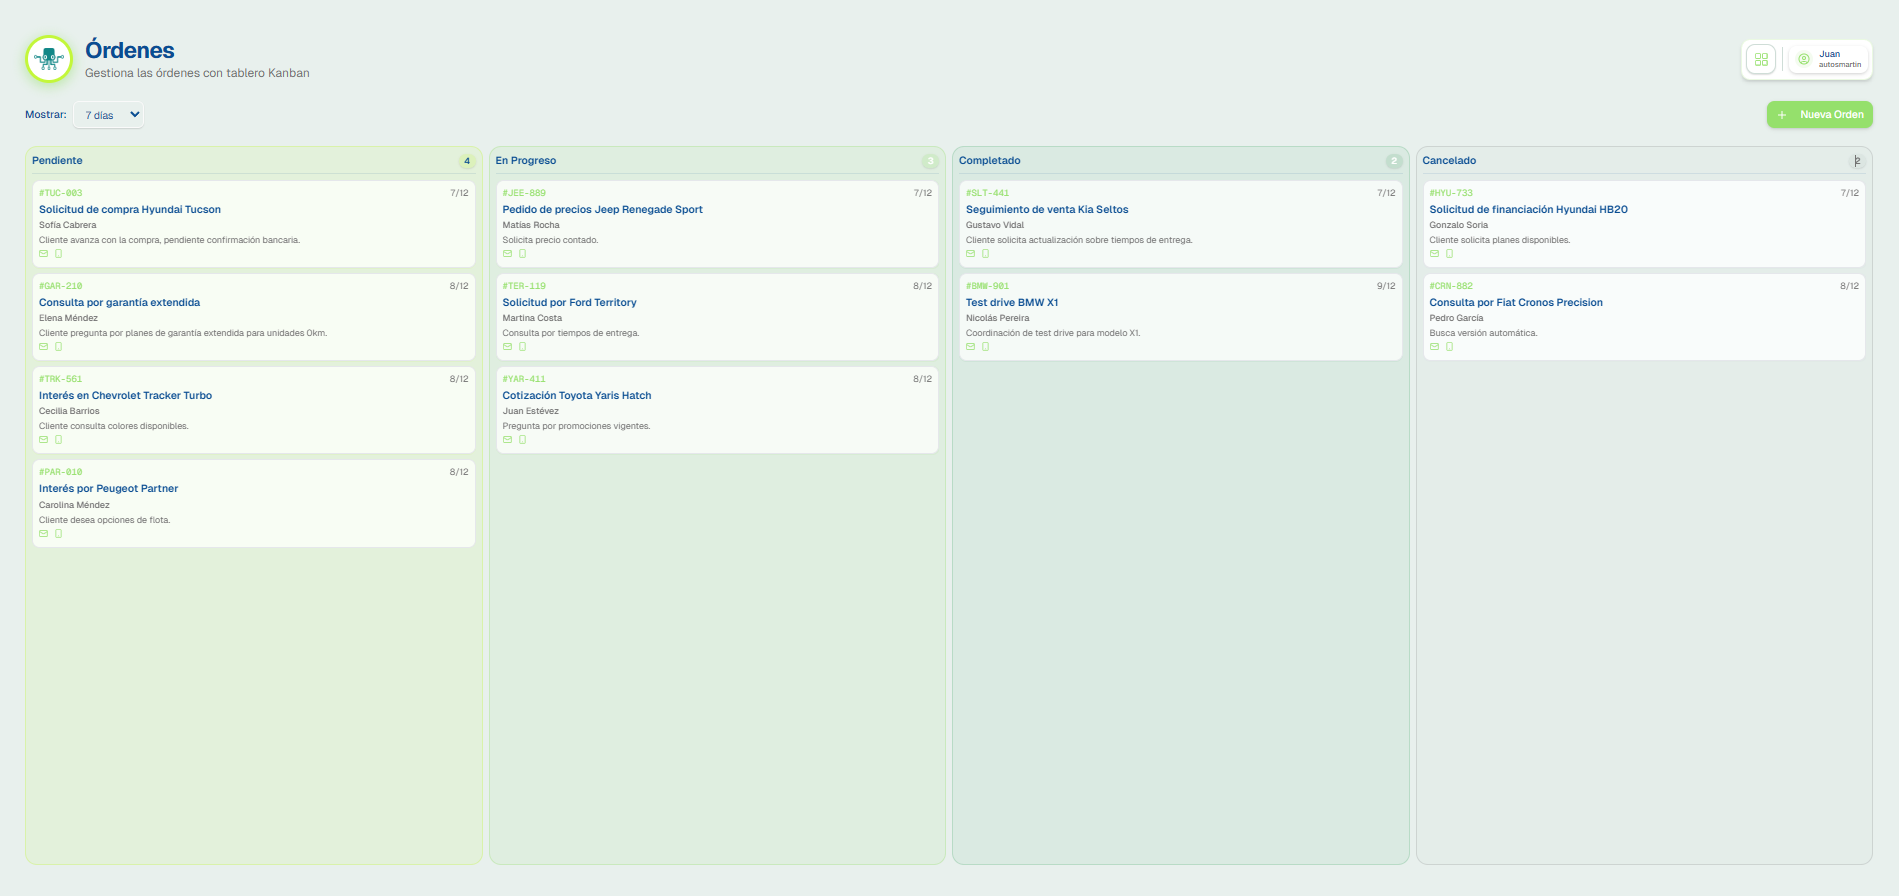This screenshot has width=1899, height=896.
Task: Click order ID #CRN-882
Action: (1451, 286)
